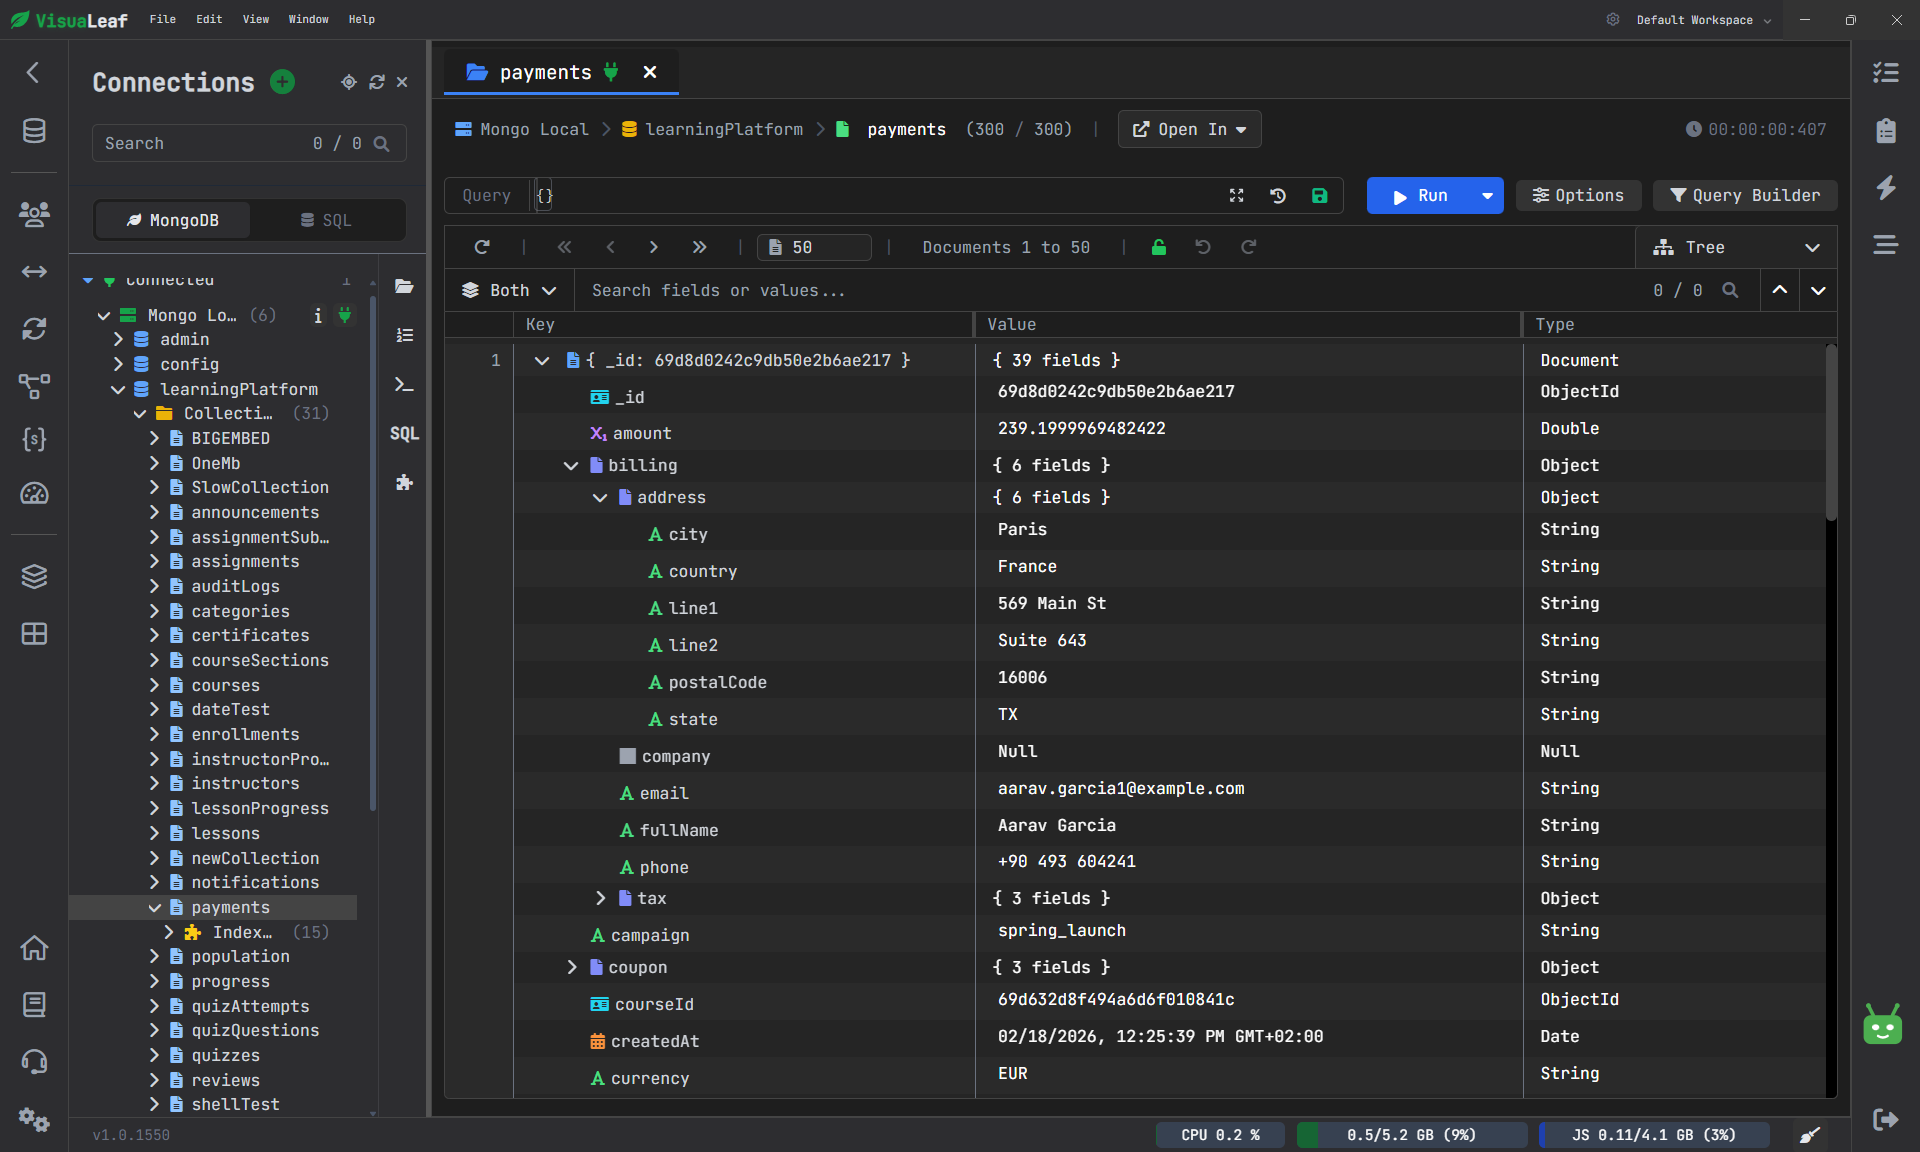Click the layers icon in the left sidebar

tap(34, 577)
